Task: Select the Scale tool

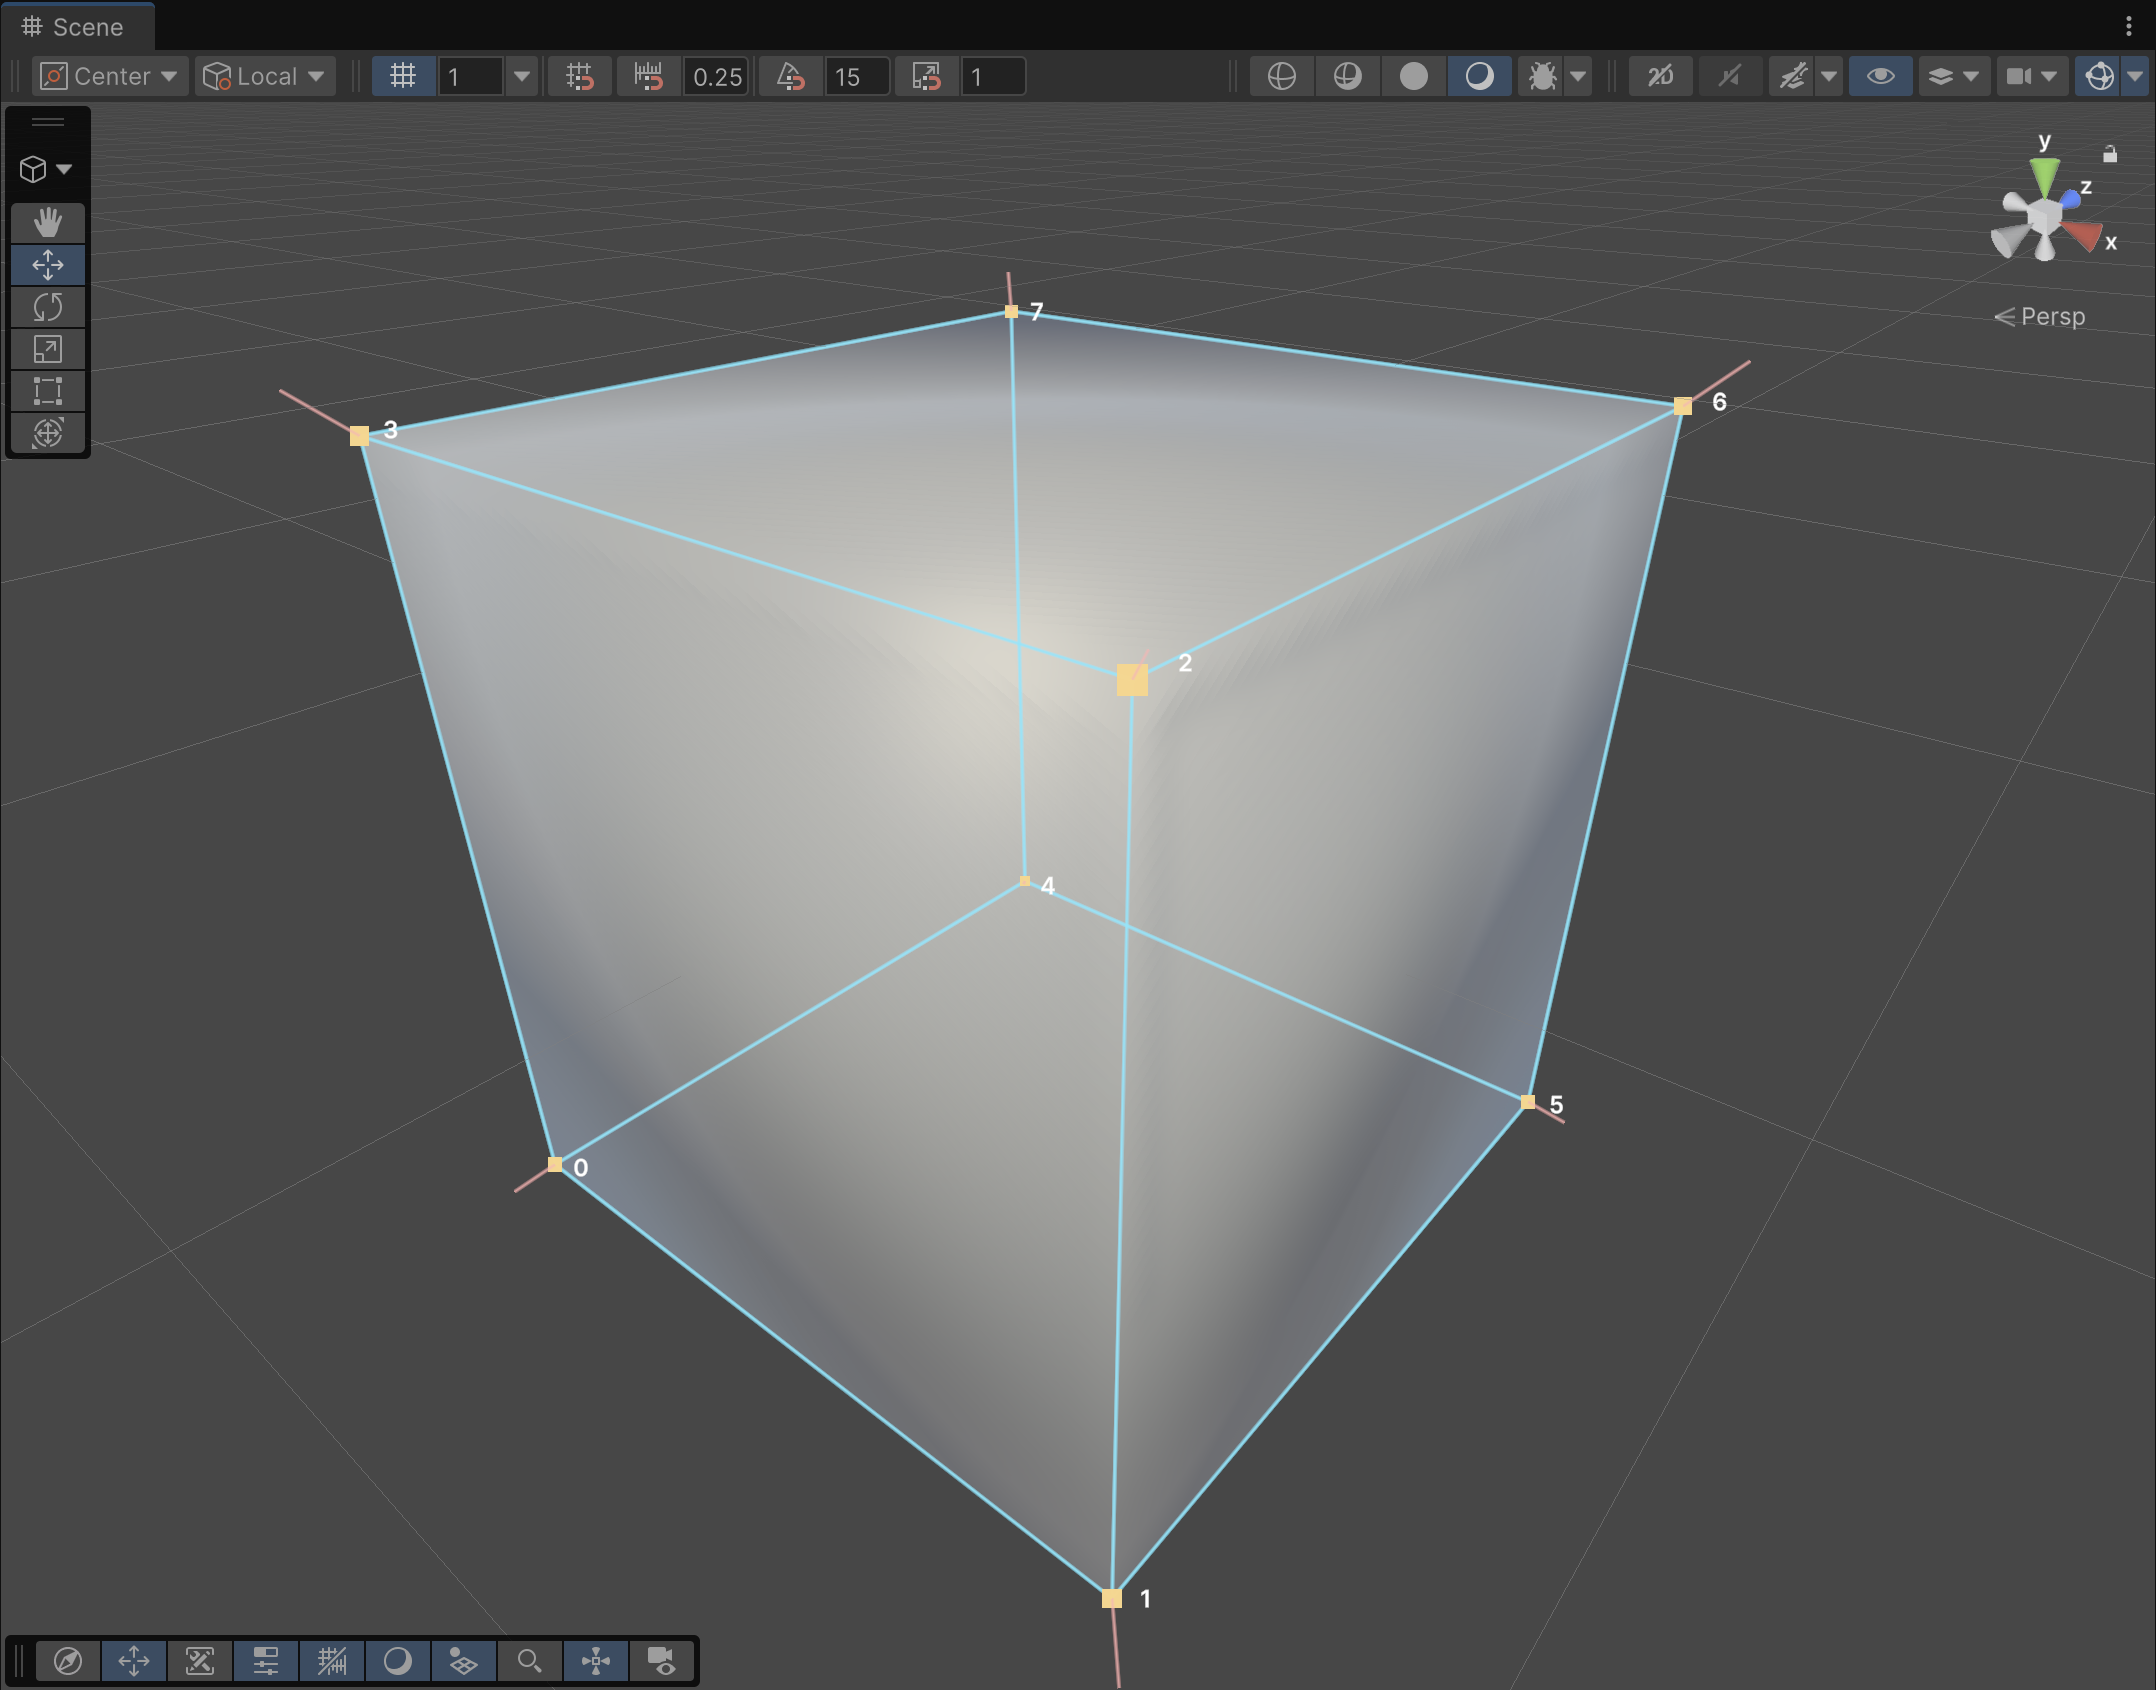Action: (47, 349)
